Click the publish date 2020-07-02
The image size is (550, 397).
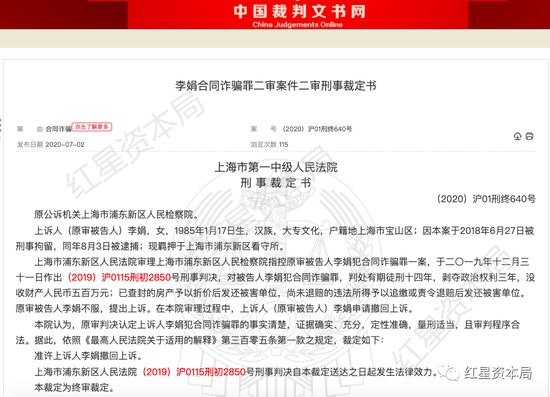(x=65, y=144)
